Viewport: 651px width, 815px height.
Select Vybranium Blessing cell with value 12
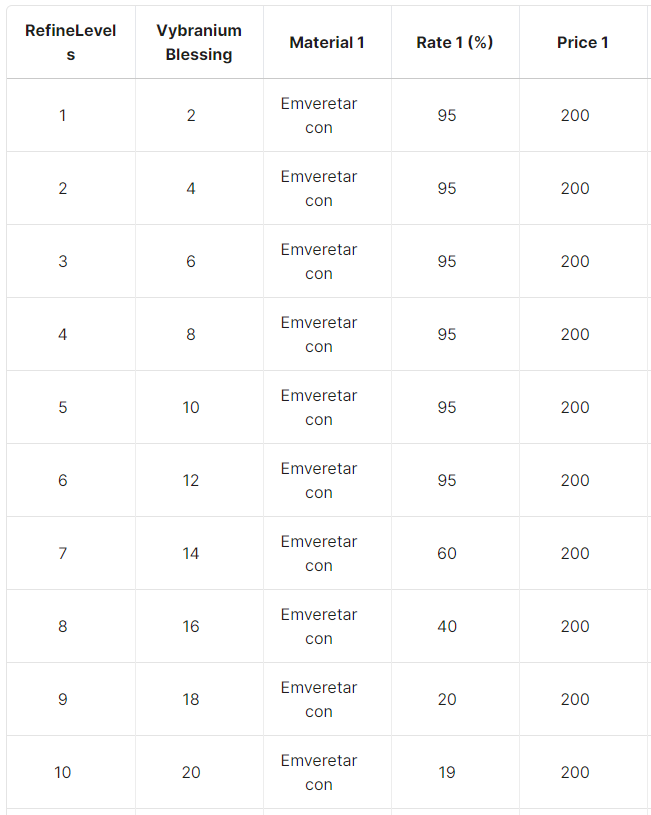[191, 480]
